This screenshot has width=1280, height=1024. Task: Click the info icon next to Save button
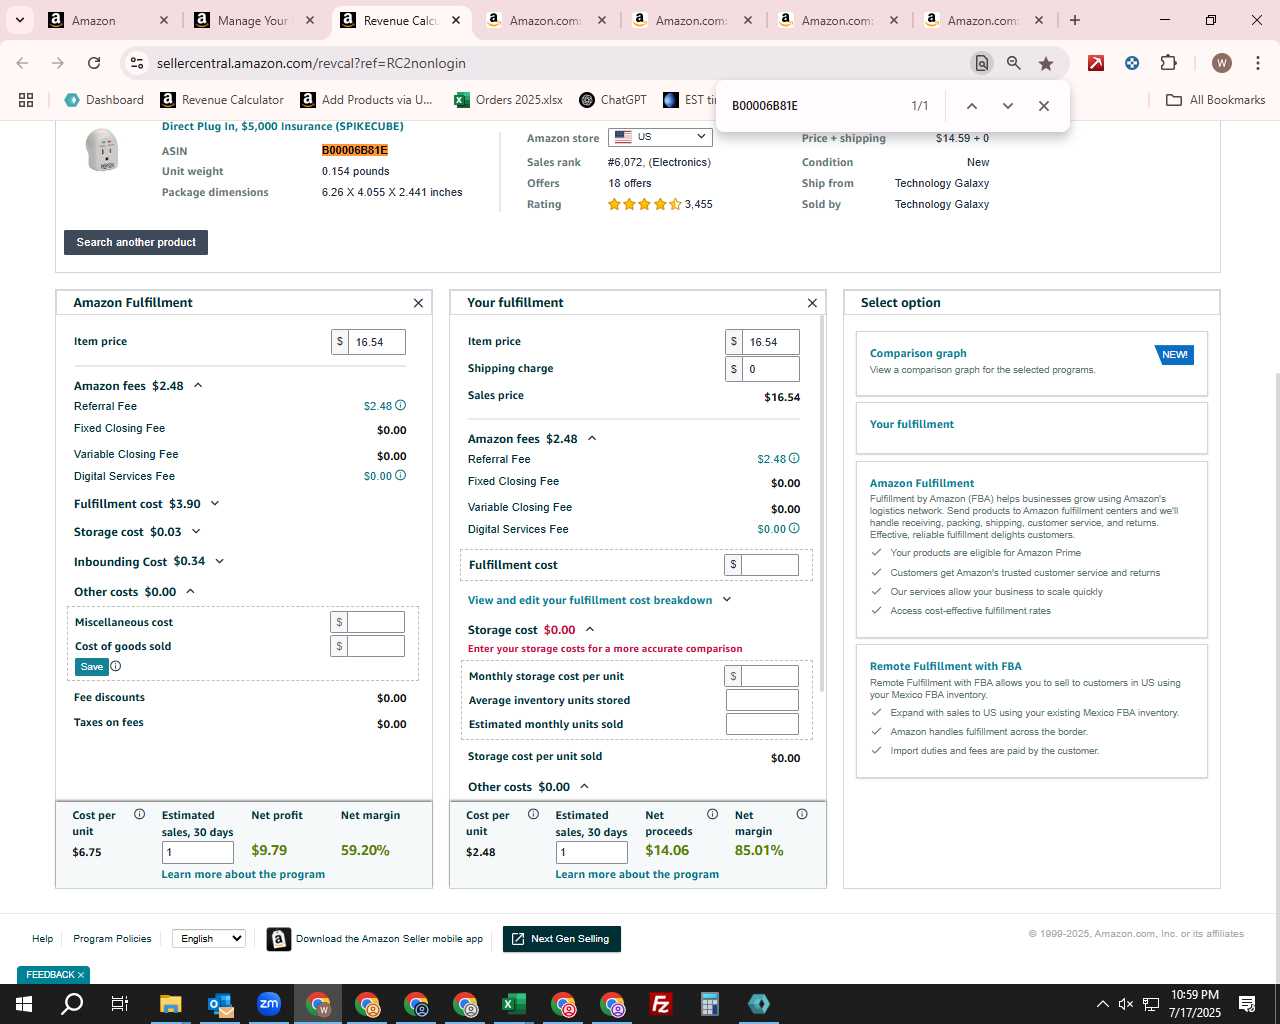click(x=115, y=666)
